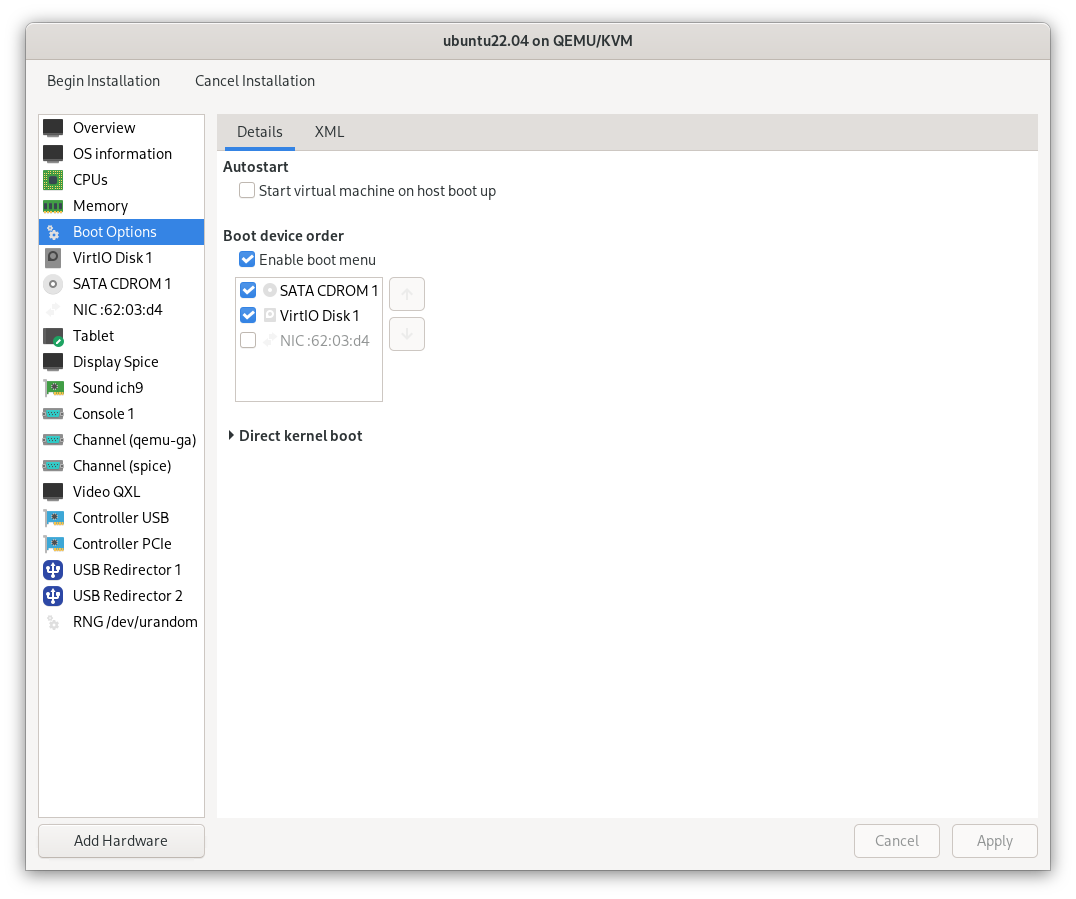Click the Channel (qemu-ga) port icon
The height and width of the screenshot is (899, 1076).
click(x=53, y=440)
